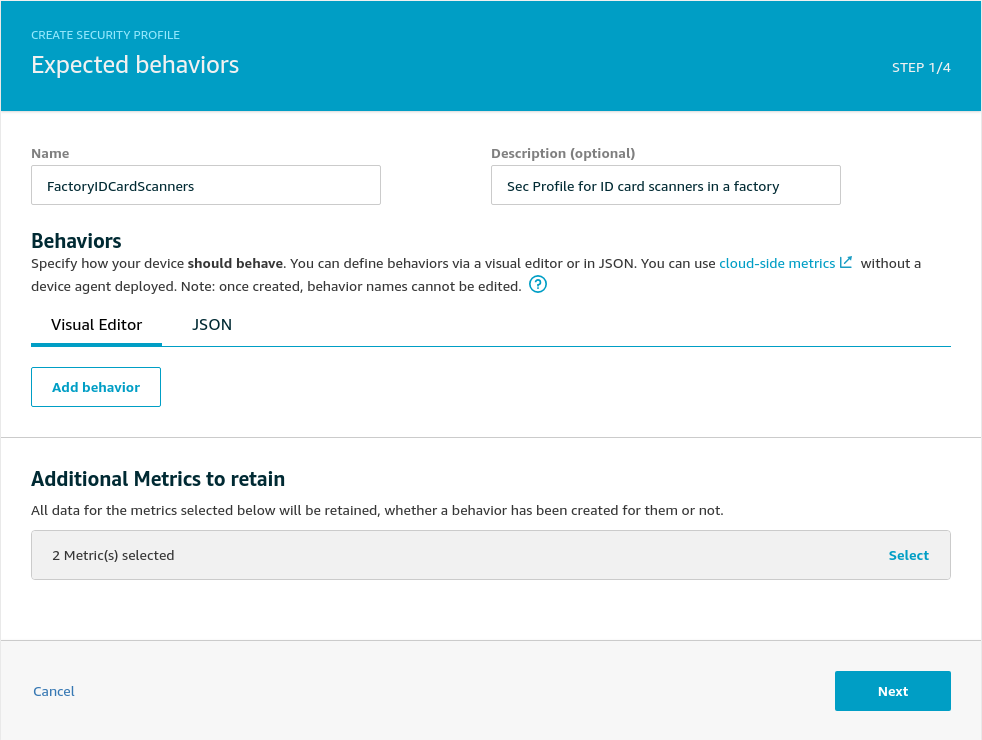Click the Next button

(x=892, y=691)
